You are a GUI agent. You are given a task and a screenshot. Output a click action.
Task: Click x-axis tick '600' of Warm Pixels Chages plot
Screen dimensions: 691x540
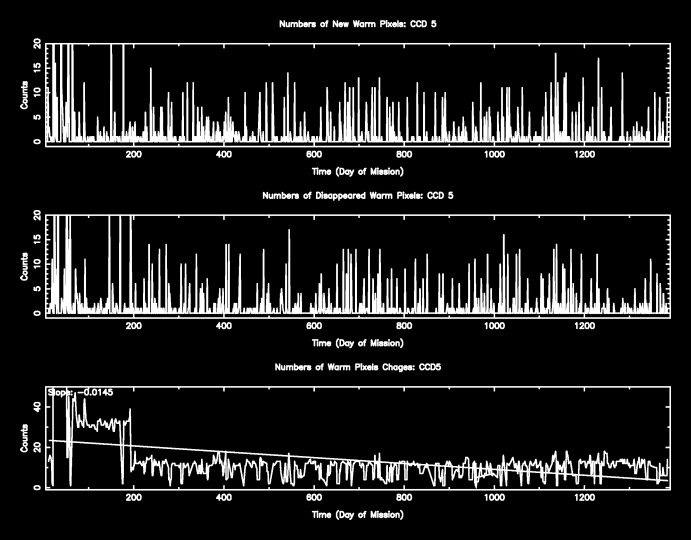tap(314, 498)
